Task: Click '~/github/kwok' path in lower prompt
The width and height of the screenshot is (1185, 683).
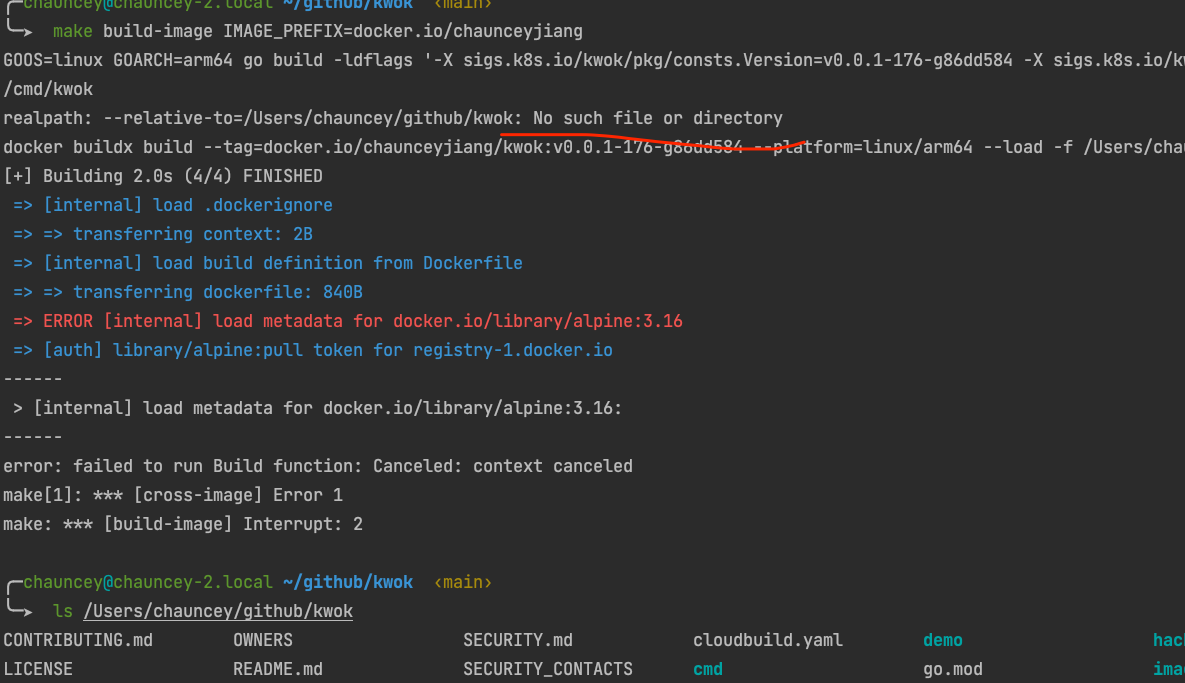Action: tap(348, 583)
